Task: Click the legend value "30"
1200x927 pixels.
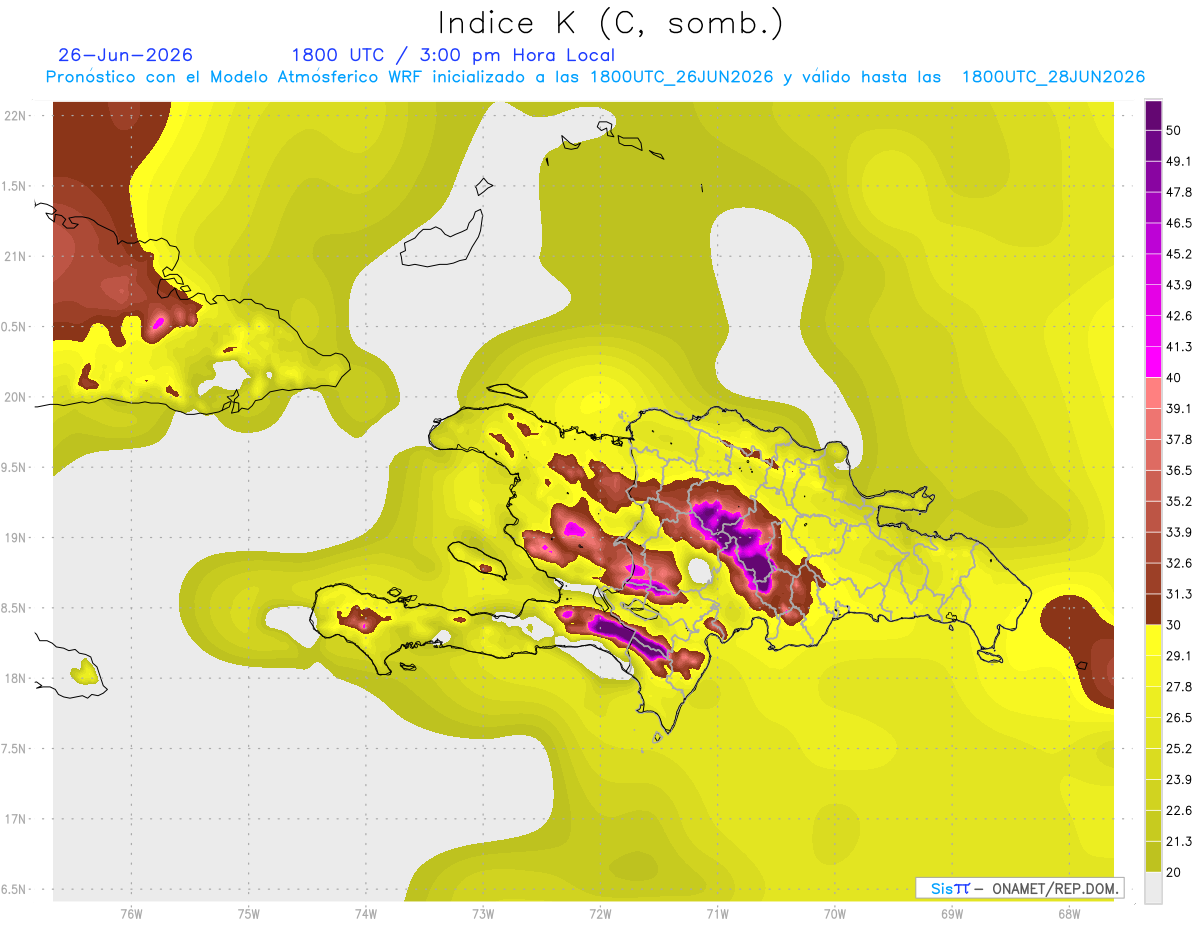Action: pos(1174,625)
